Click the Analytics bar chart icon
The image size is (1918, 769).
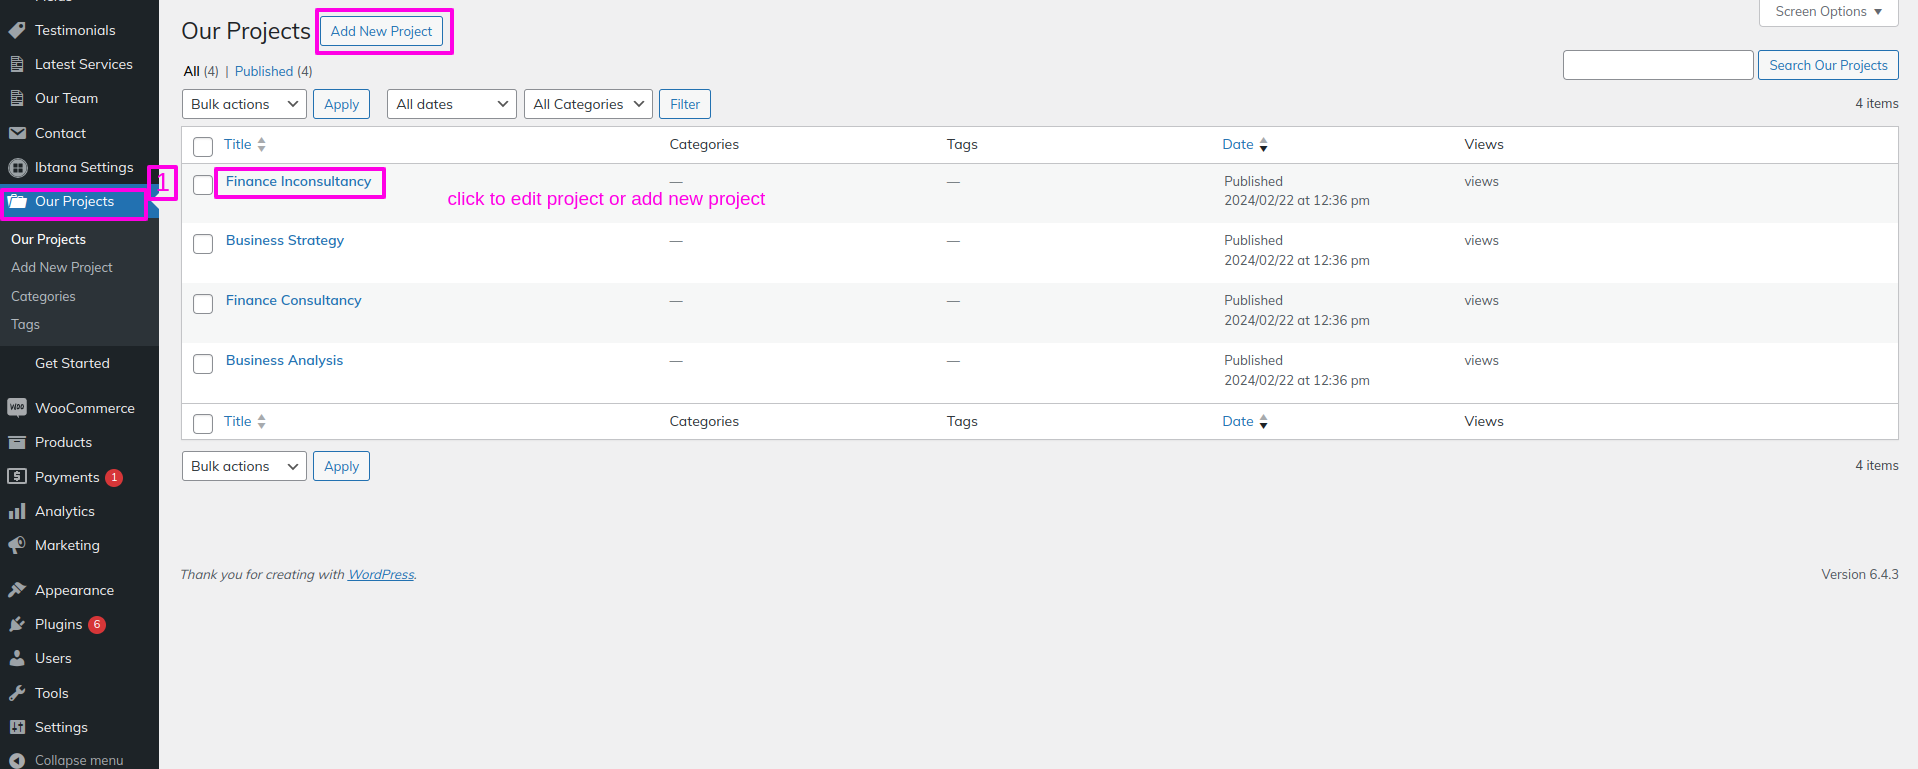click(x=17, y=511)
